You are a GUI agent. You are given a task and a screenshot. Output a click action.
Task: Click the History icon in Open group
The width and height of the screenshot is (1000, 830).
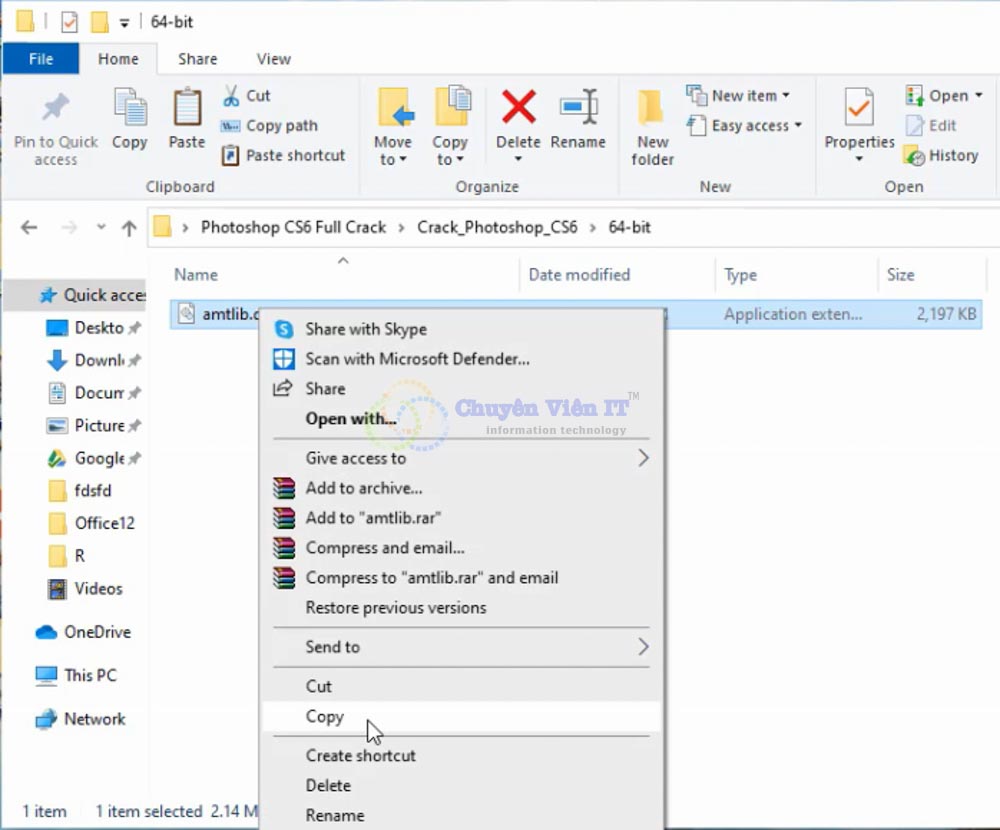pyautogui.click(x=913, y=156)
